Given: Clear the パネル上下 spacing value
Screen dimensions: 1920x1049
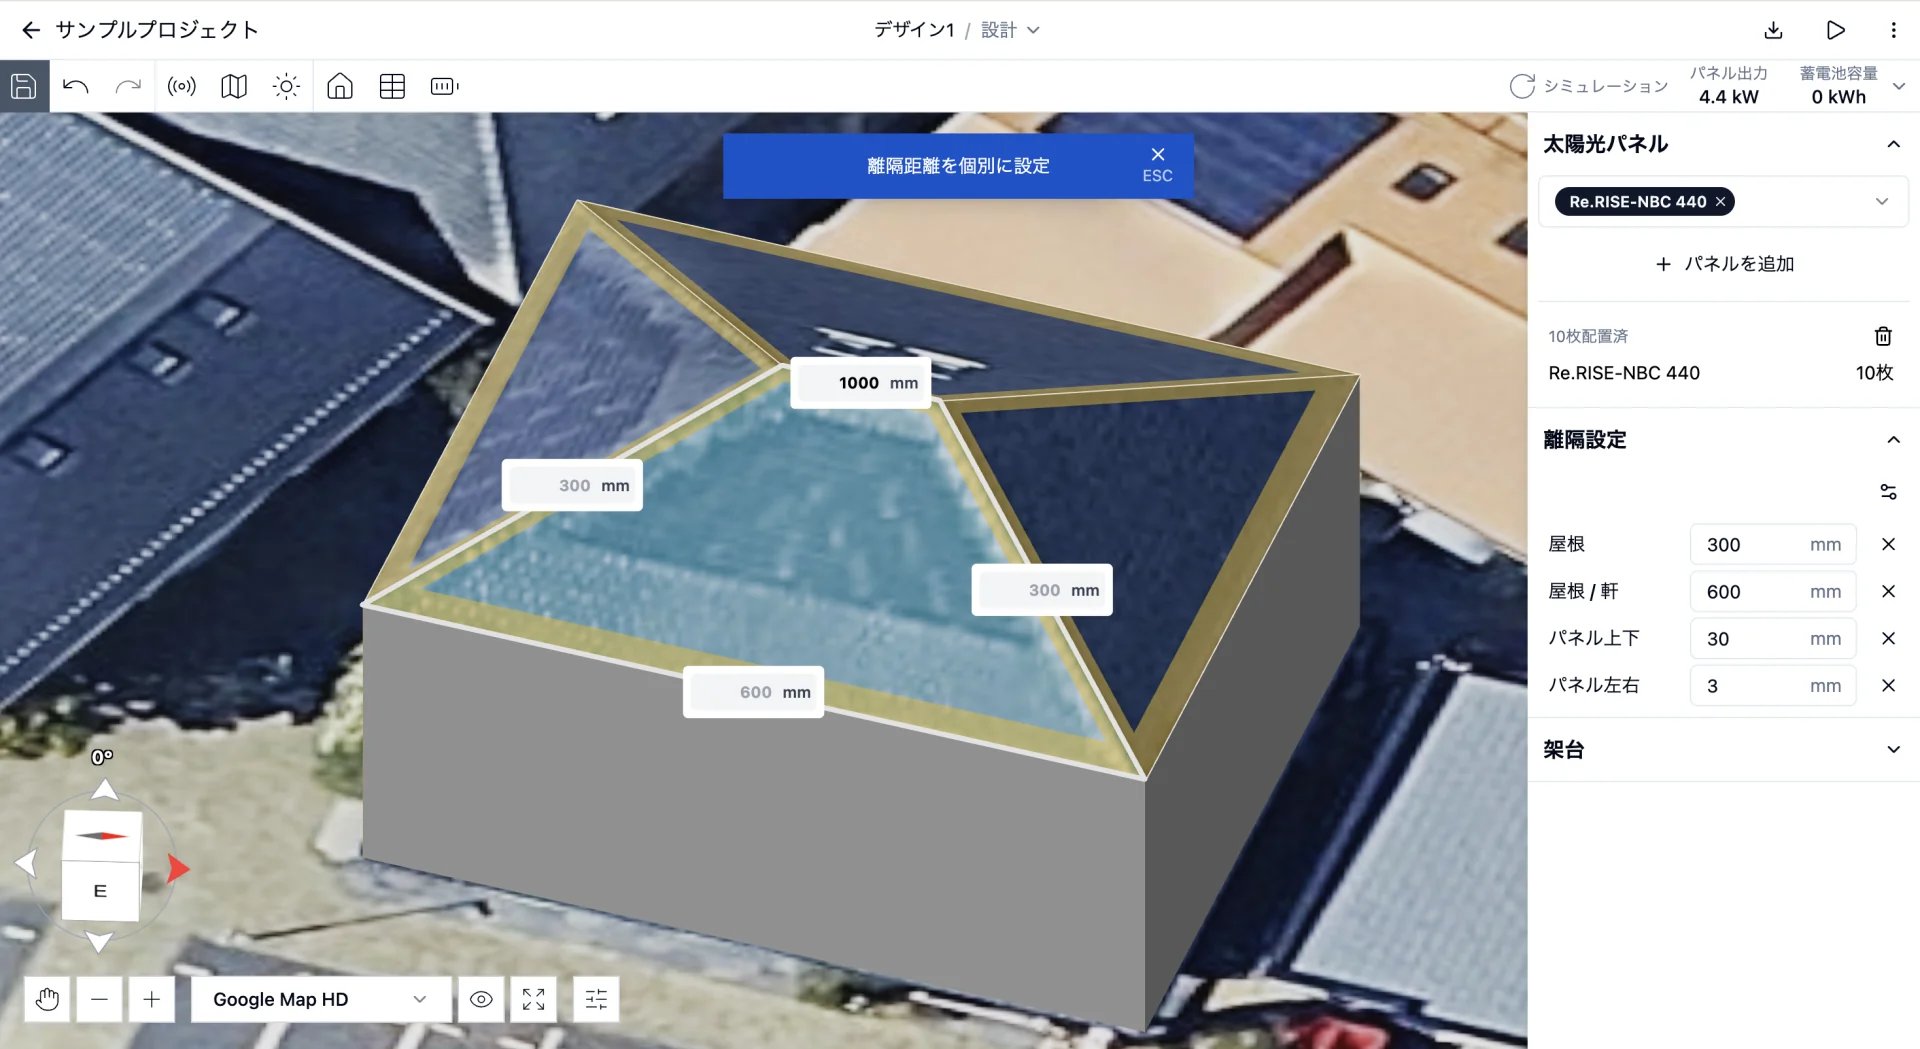Looking at the screenshot, I should click(x=1888, y=638).
